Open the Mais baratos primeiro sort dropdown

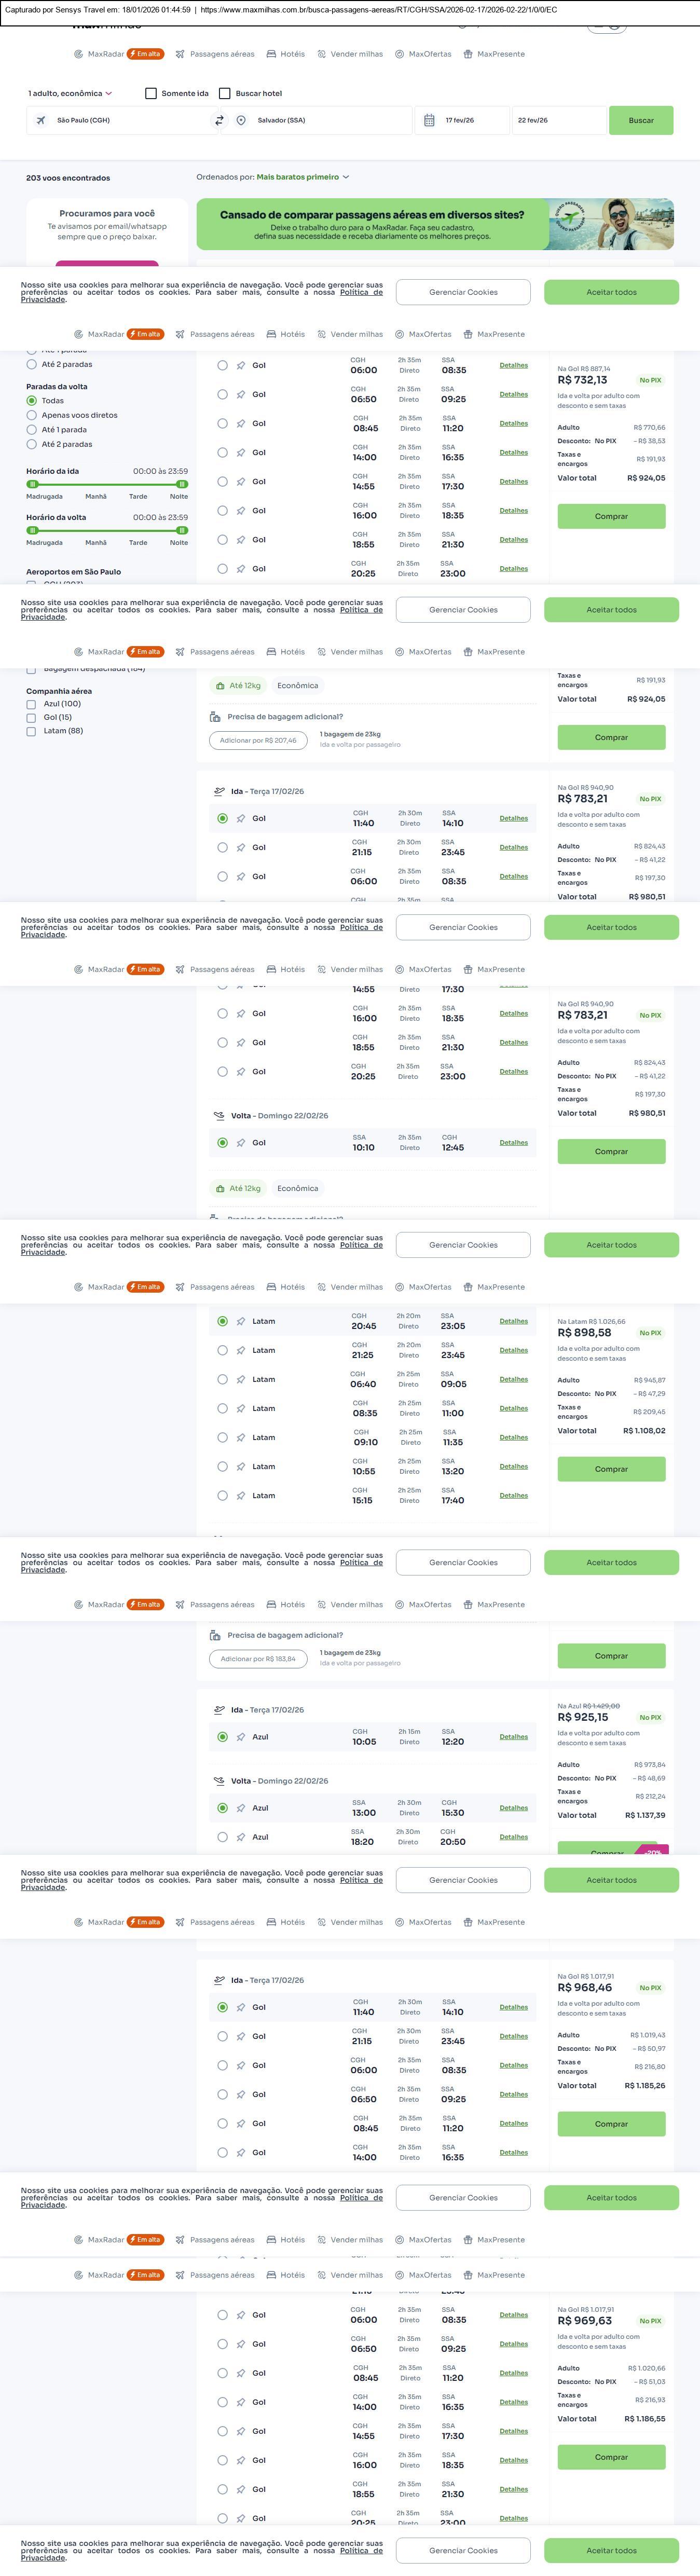(302, 177)
